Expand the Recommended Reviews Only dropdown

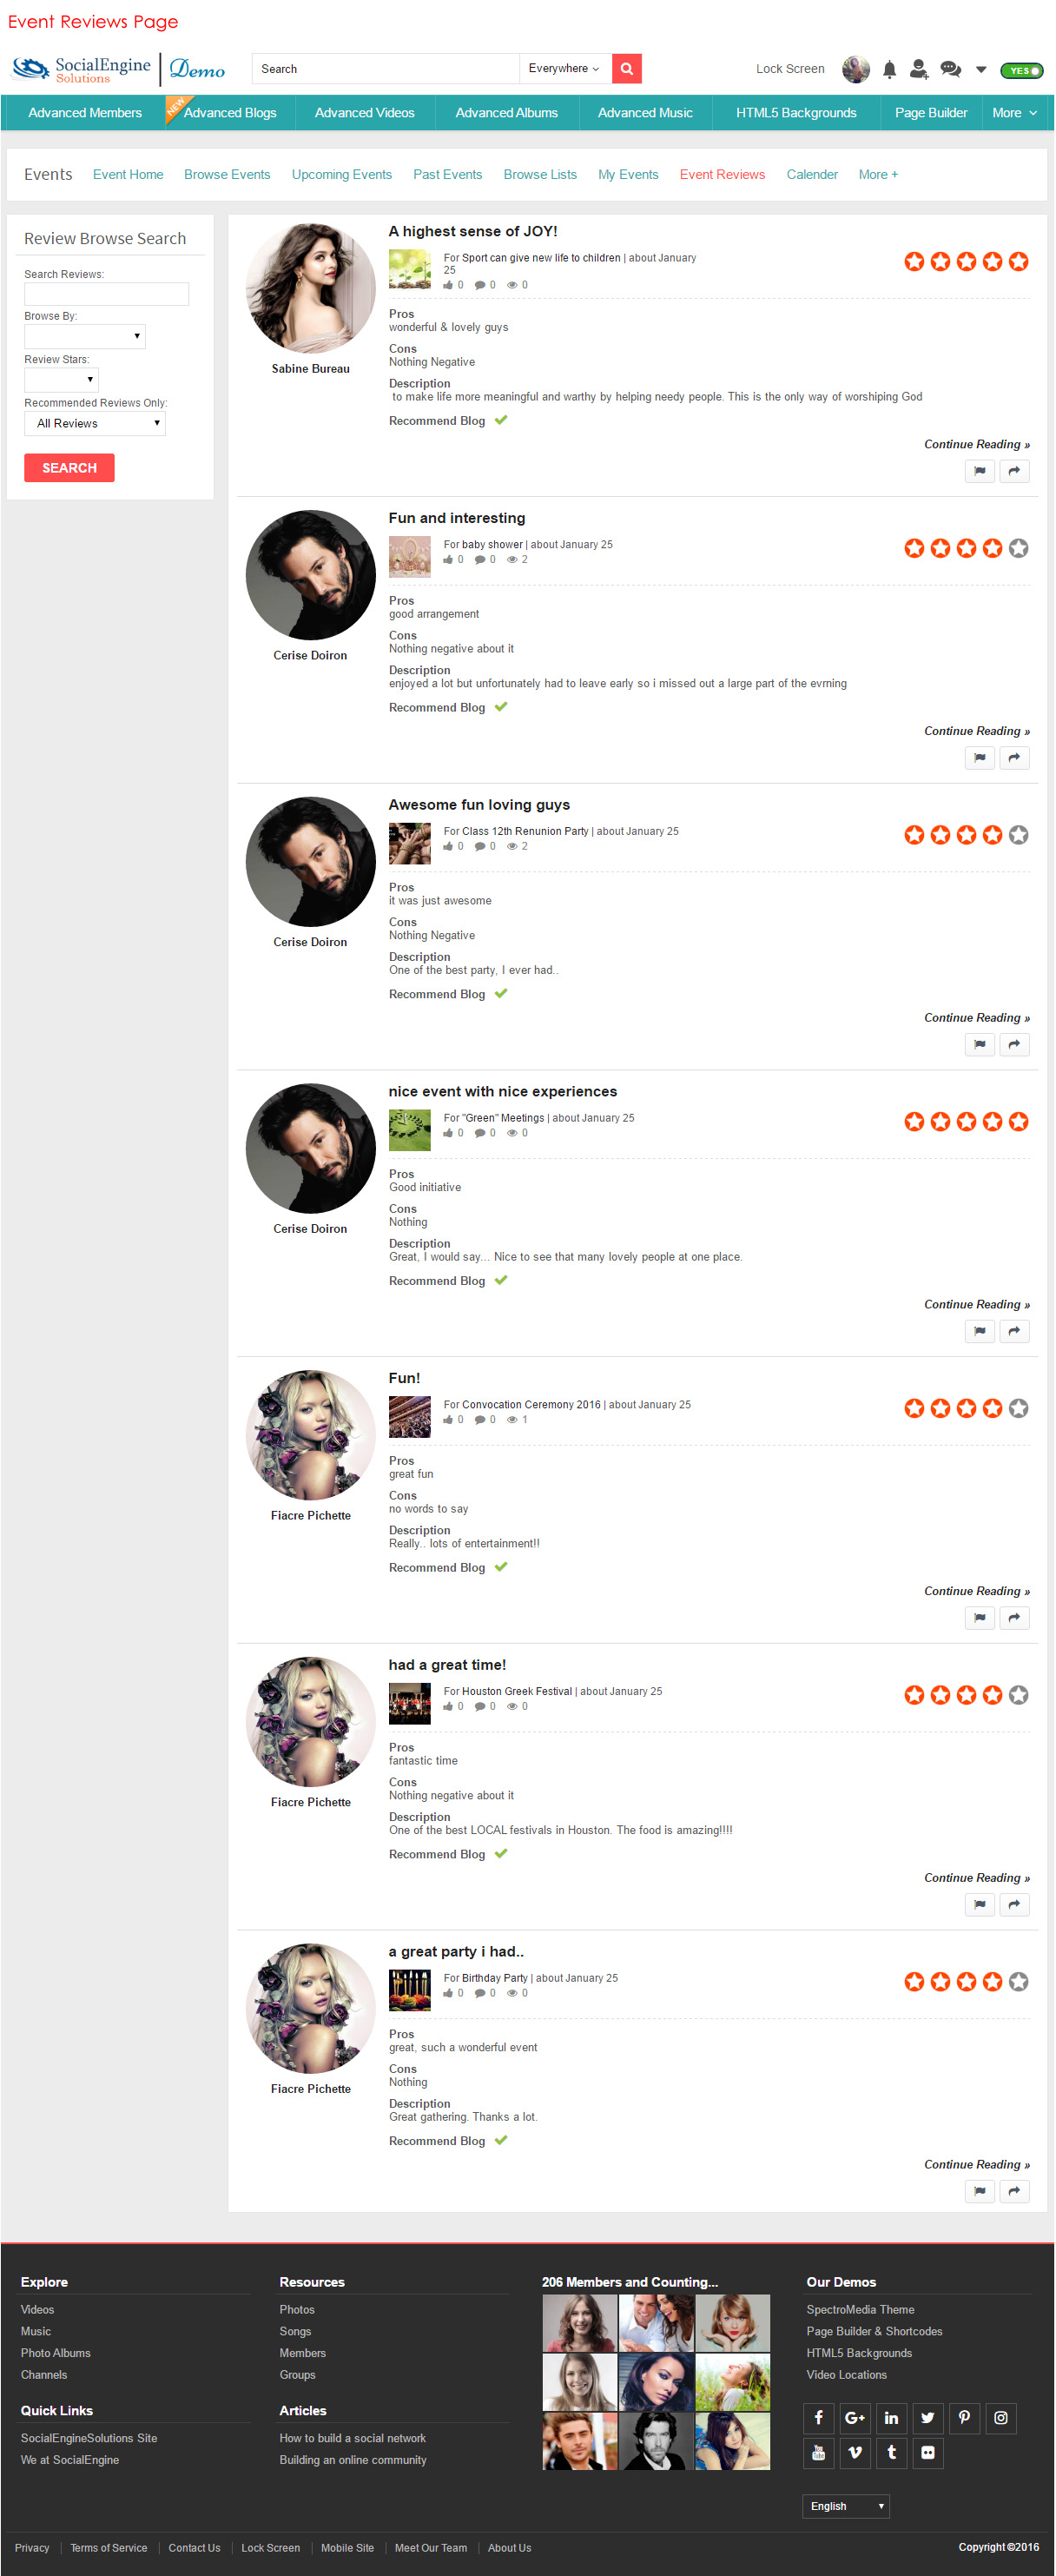tap(95, 424)
